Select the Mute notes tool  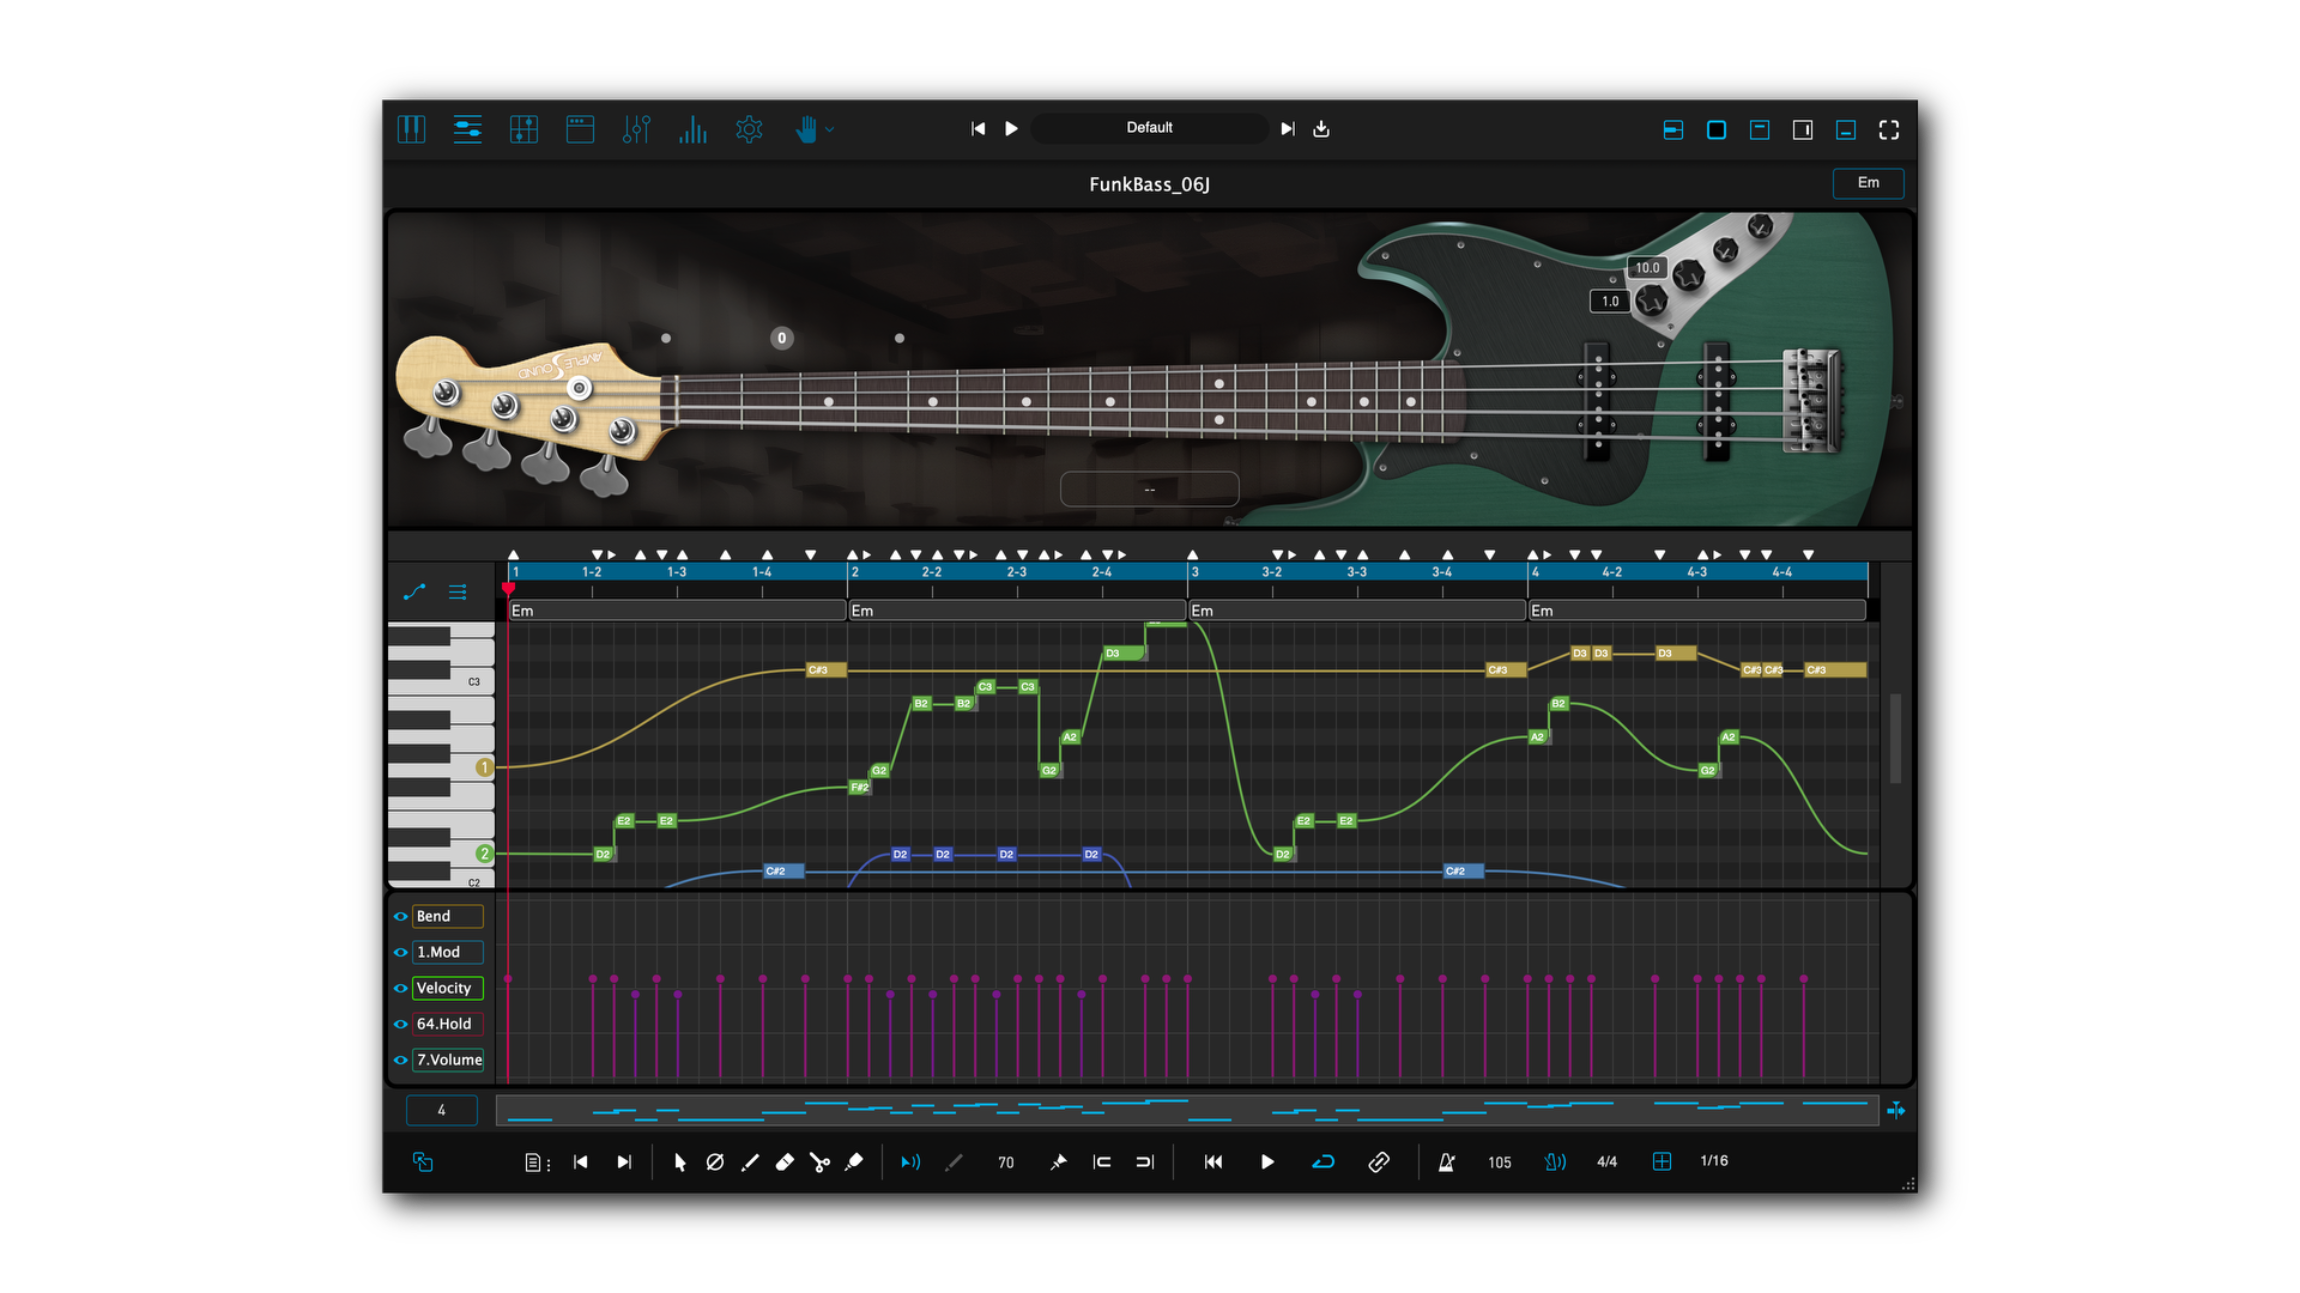coord(715,1161)
